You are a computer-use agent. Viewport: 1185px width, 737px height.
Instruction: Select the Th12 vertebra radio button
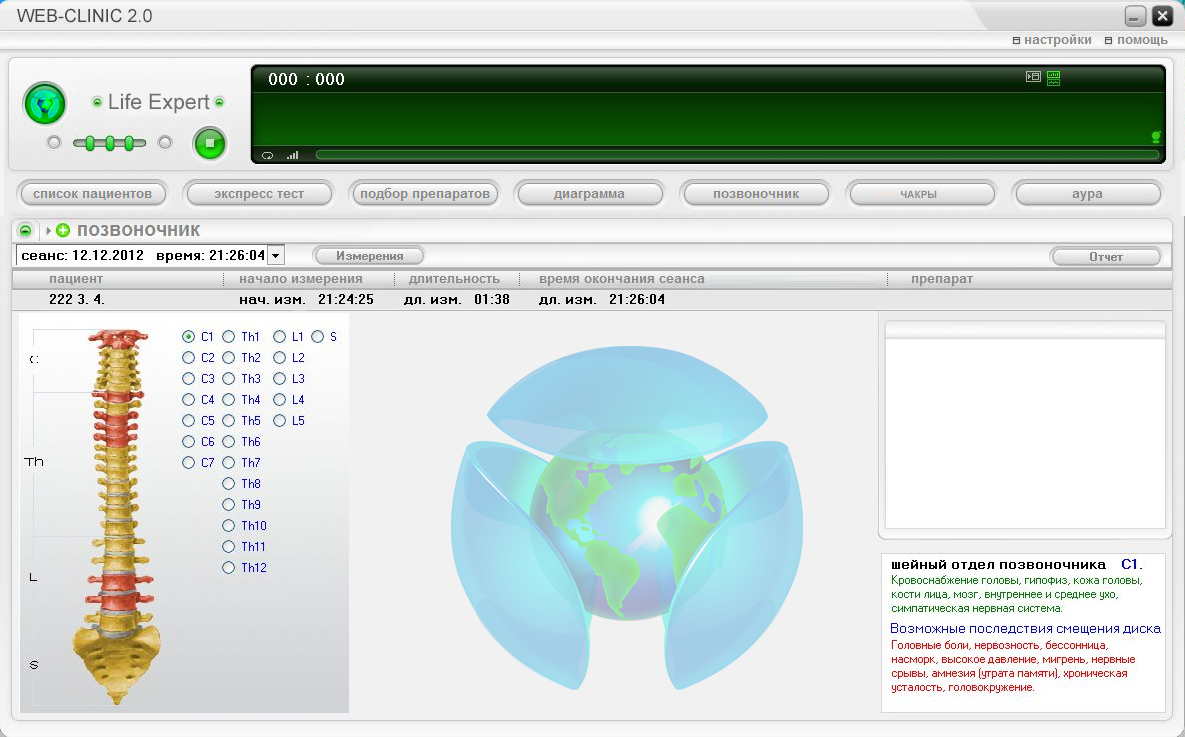(229, 568)
